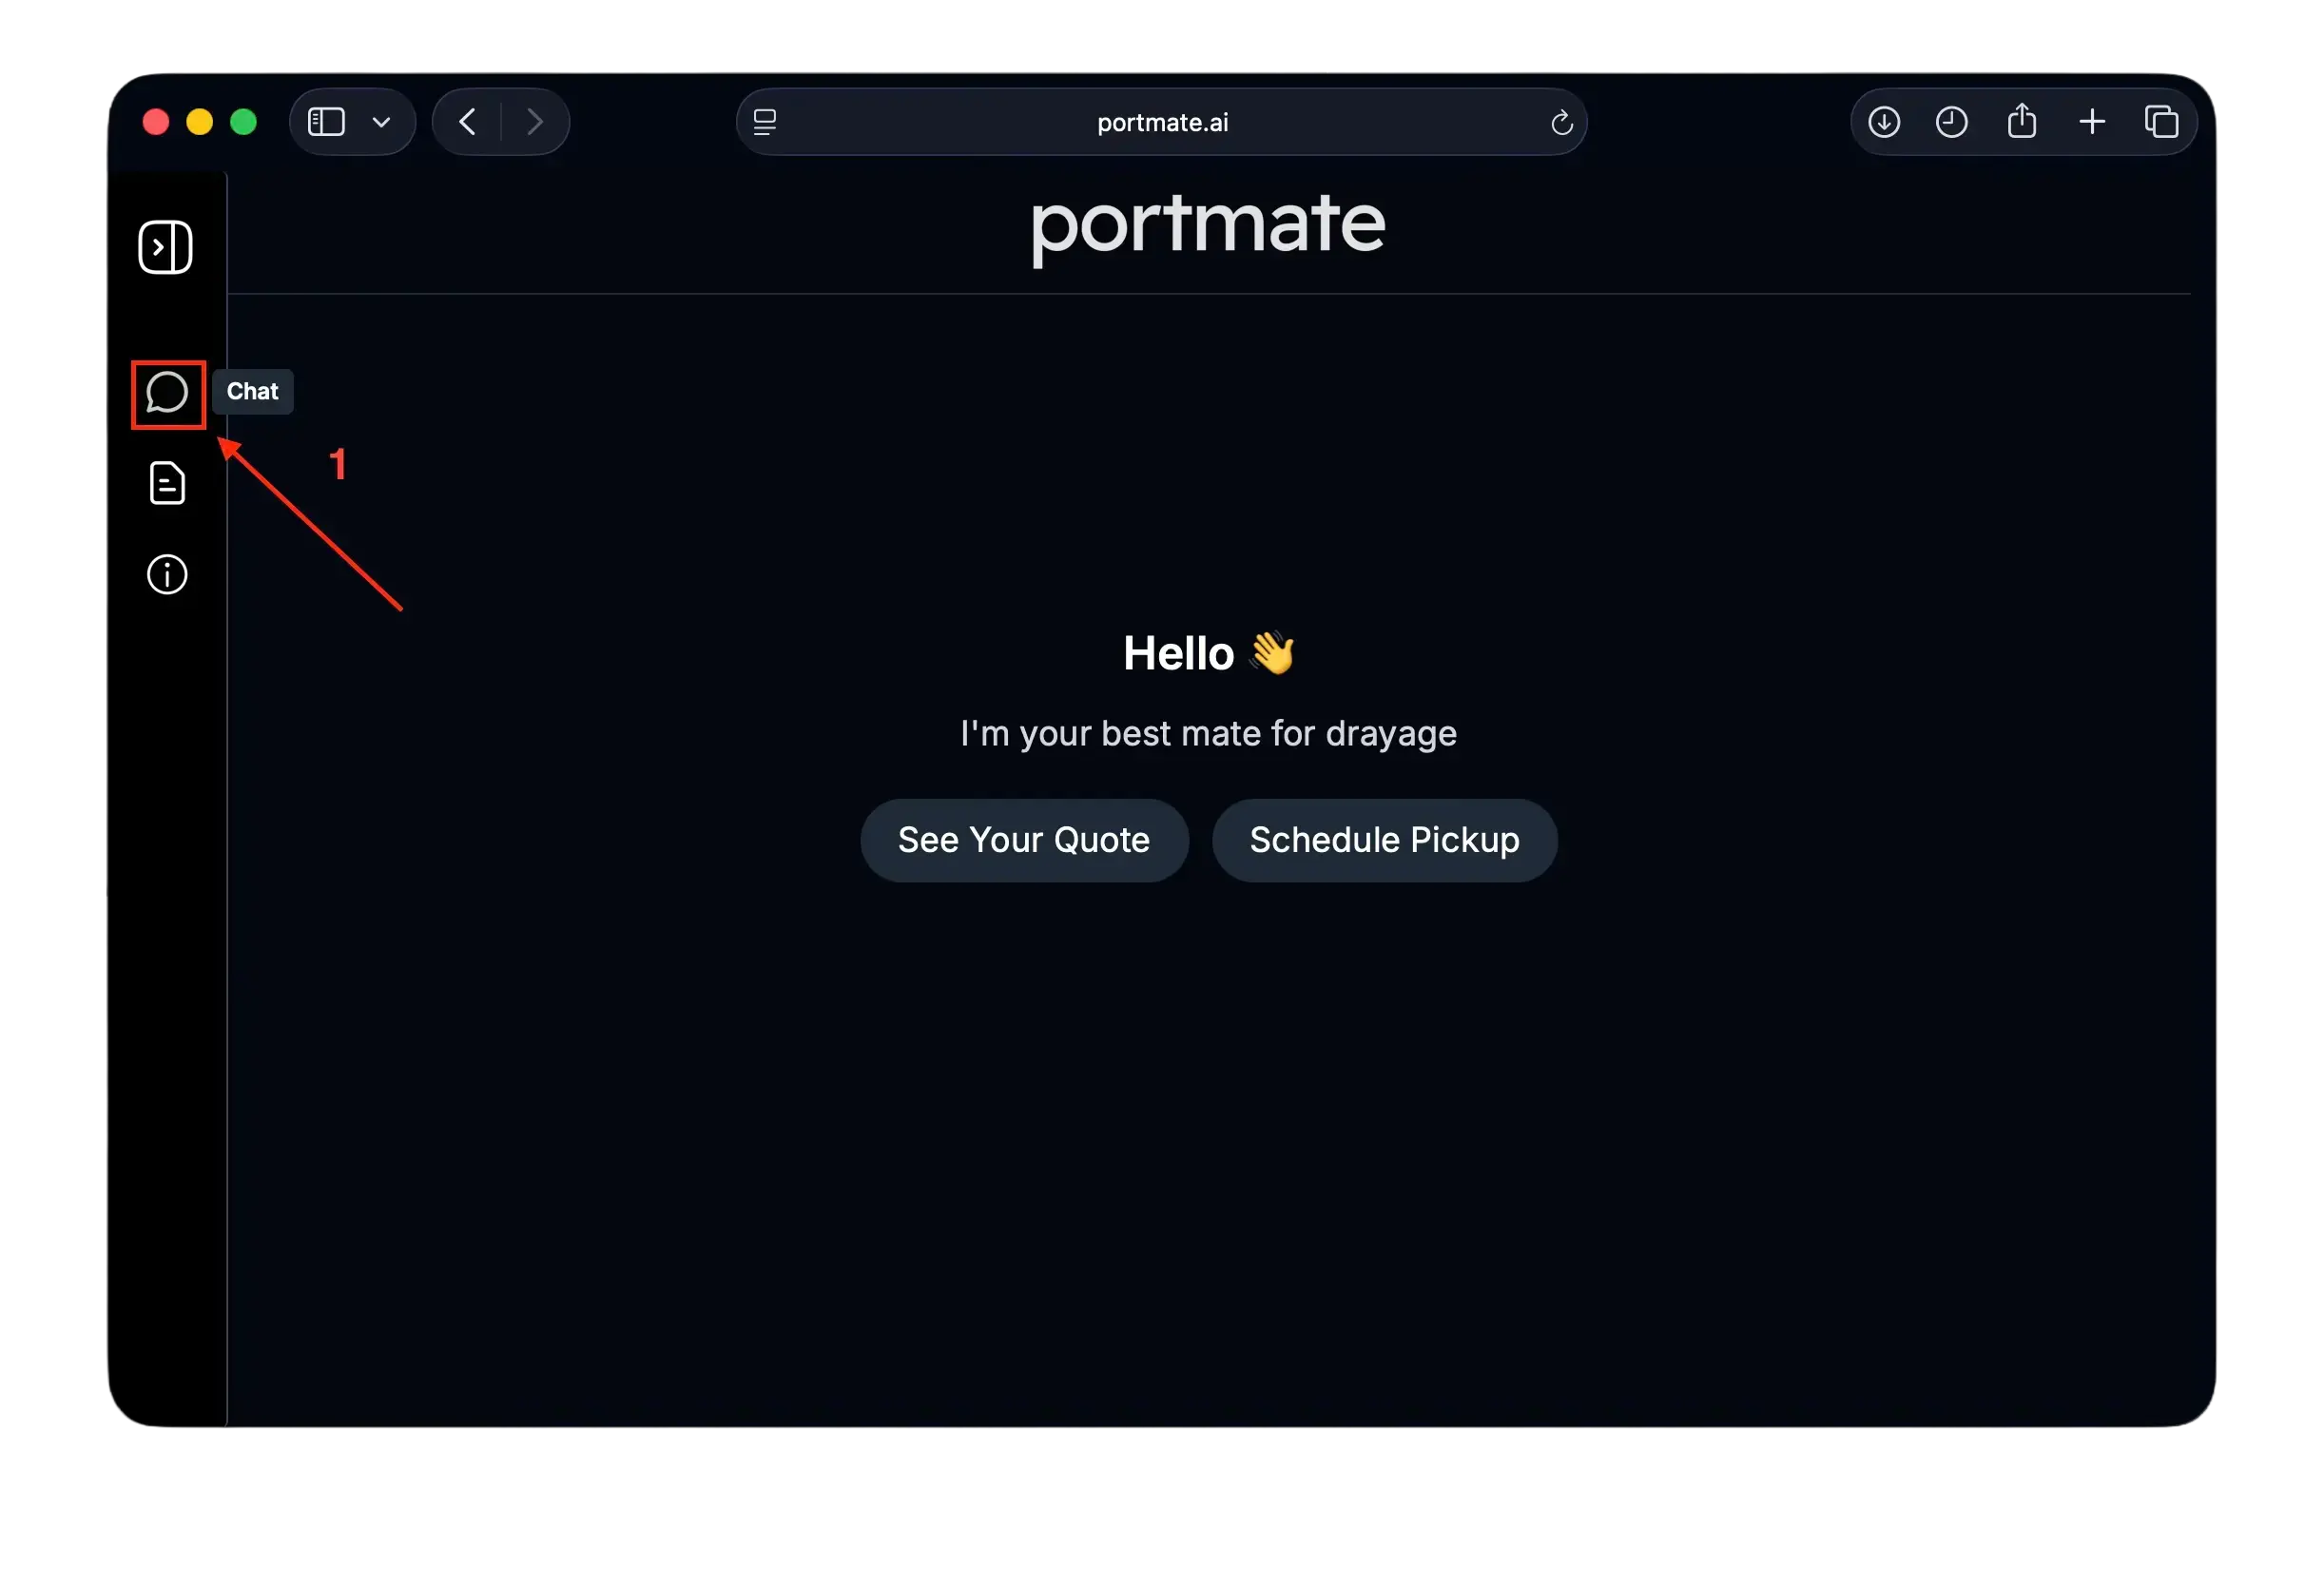Open Safari history clock icon
This screenshot has width=2324, height=1569.
click(1951, 122)
